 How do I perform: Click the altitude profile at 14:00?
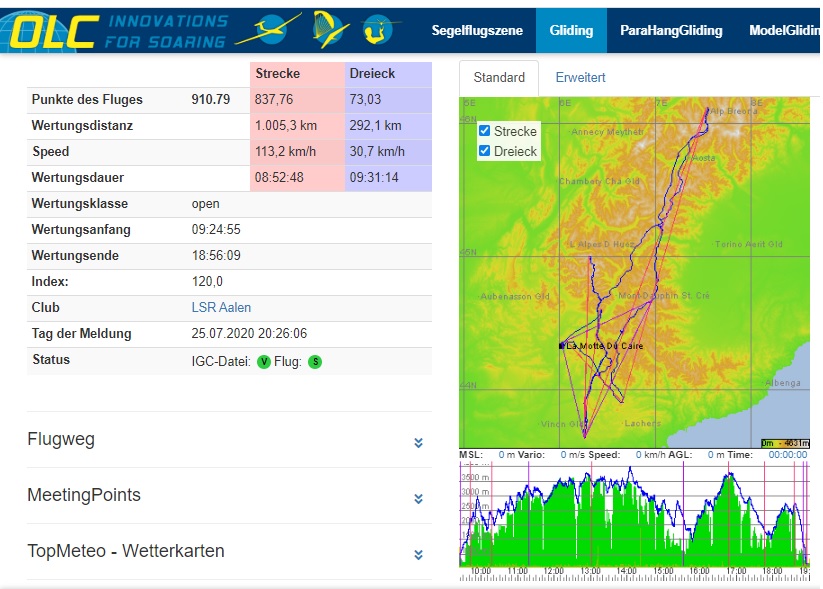pyautogui.click(x=627, y=520)
